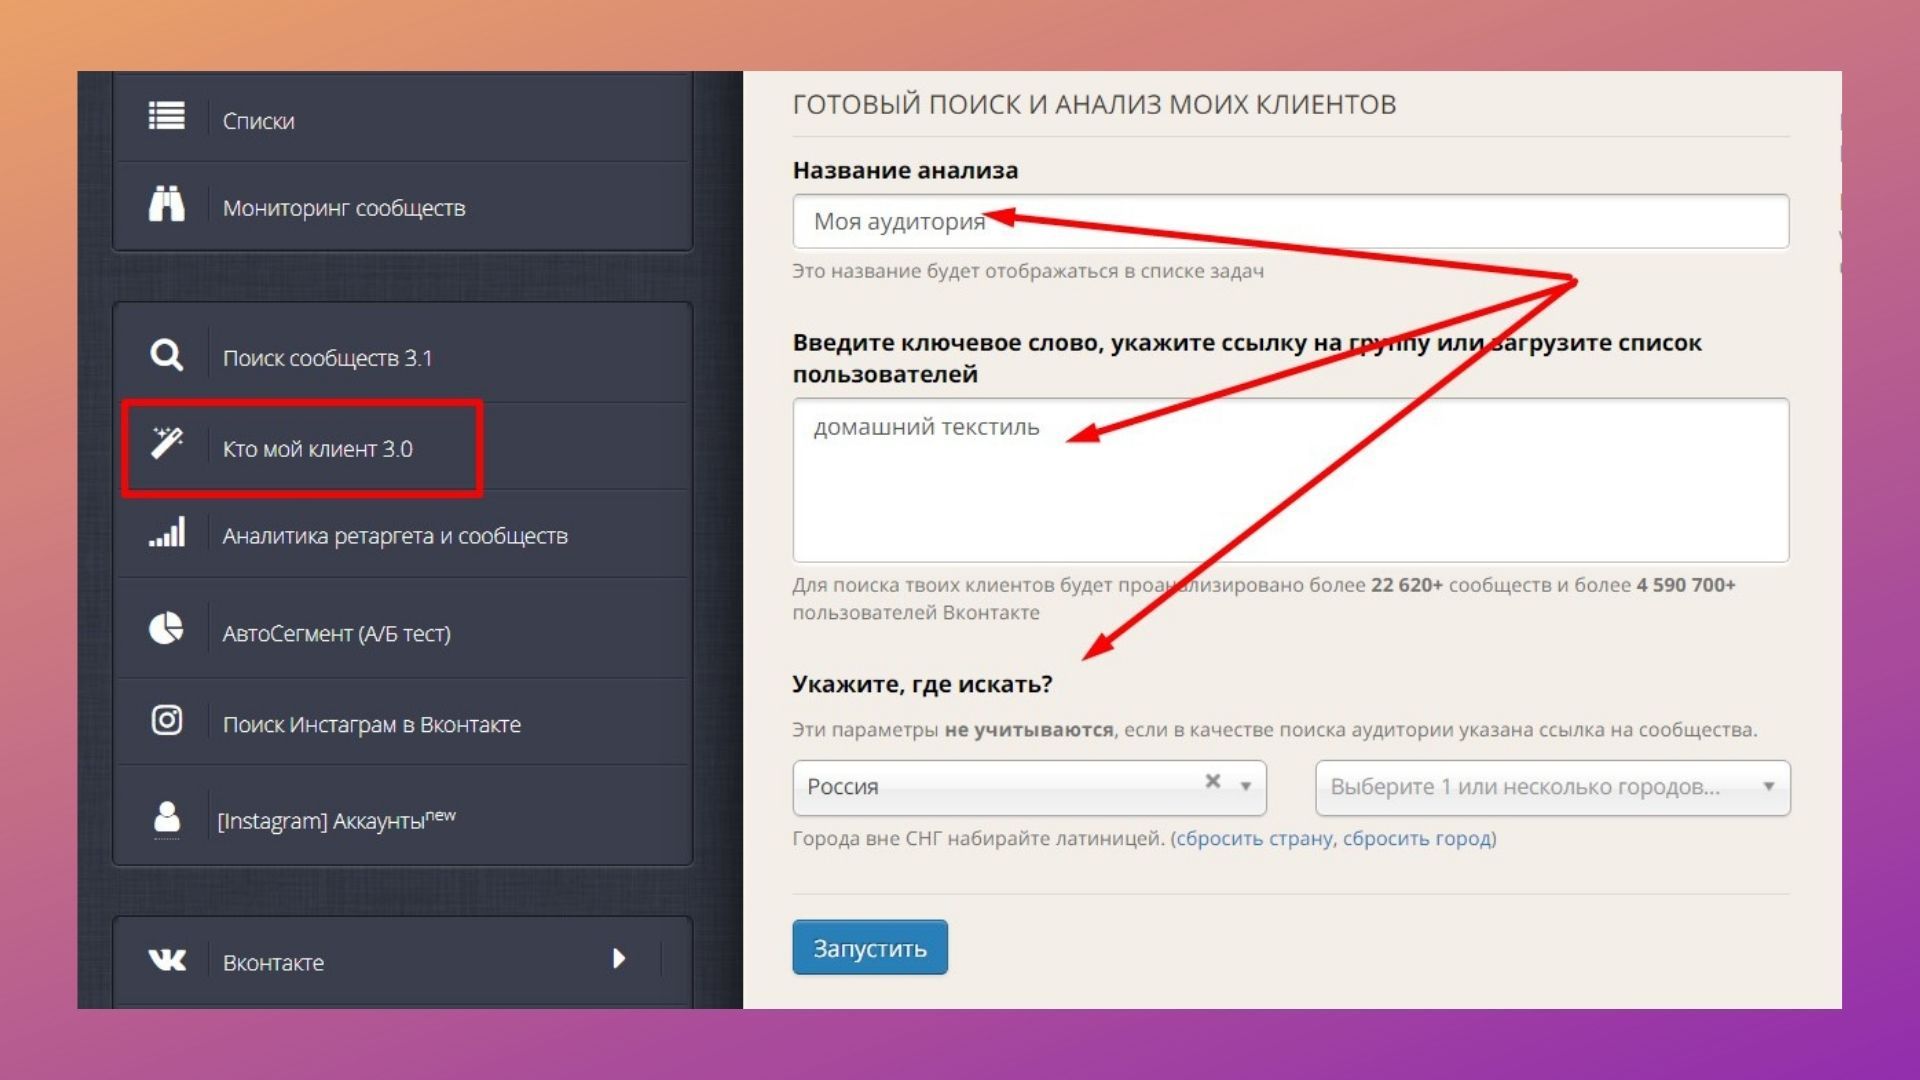Image resolution: width=1920 pixels, height=1080 pixels.
Task: Open Поиск Инстаграм в Вконтакте
Action: pyautogui.click(x=371, y=725)
